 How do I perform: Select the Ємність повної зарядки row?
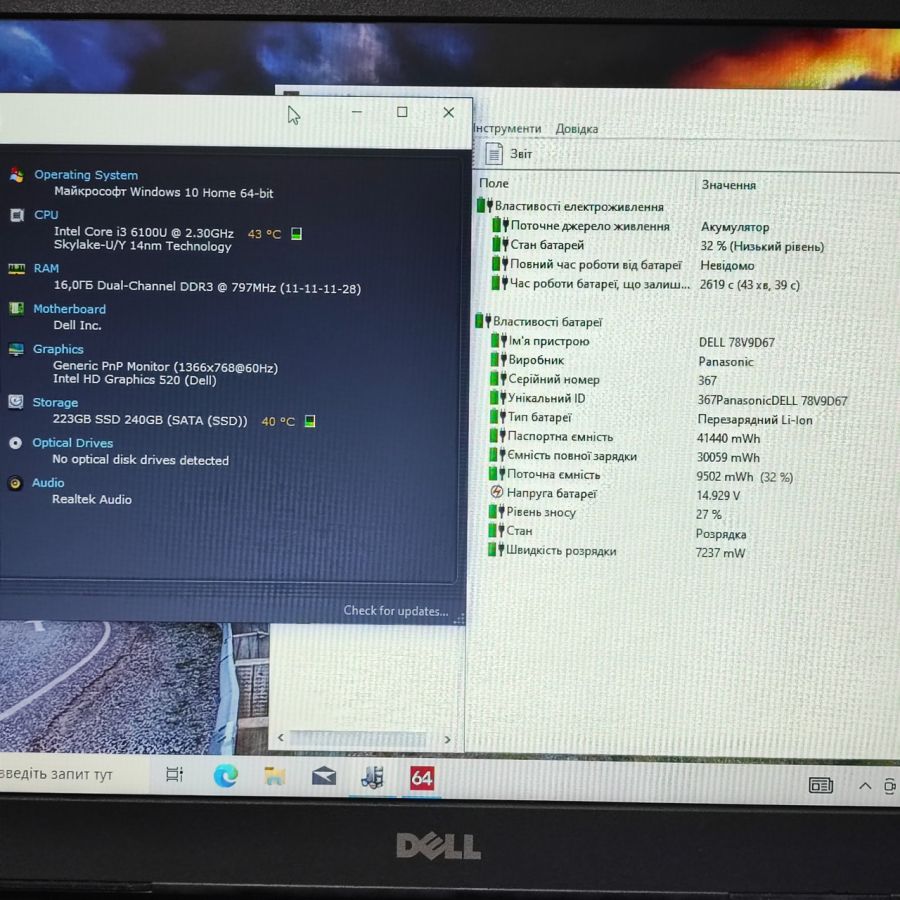point(624,456)
